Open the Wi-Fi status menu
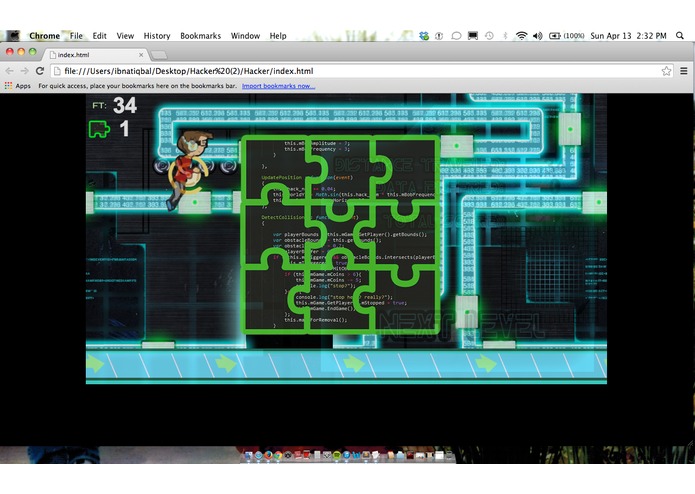695x494 pixels. click(x=522, y=36)
